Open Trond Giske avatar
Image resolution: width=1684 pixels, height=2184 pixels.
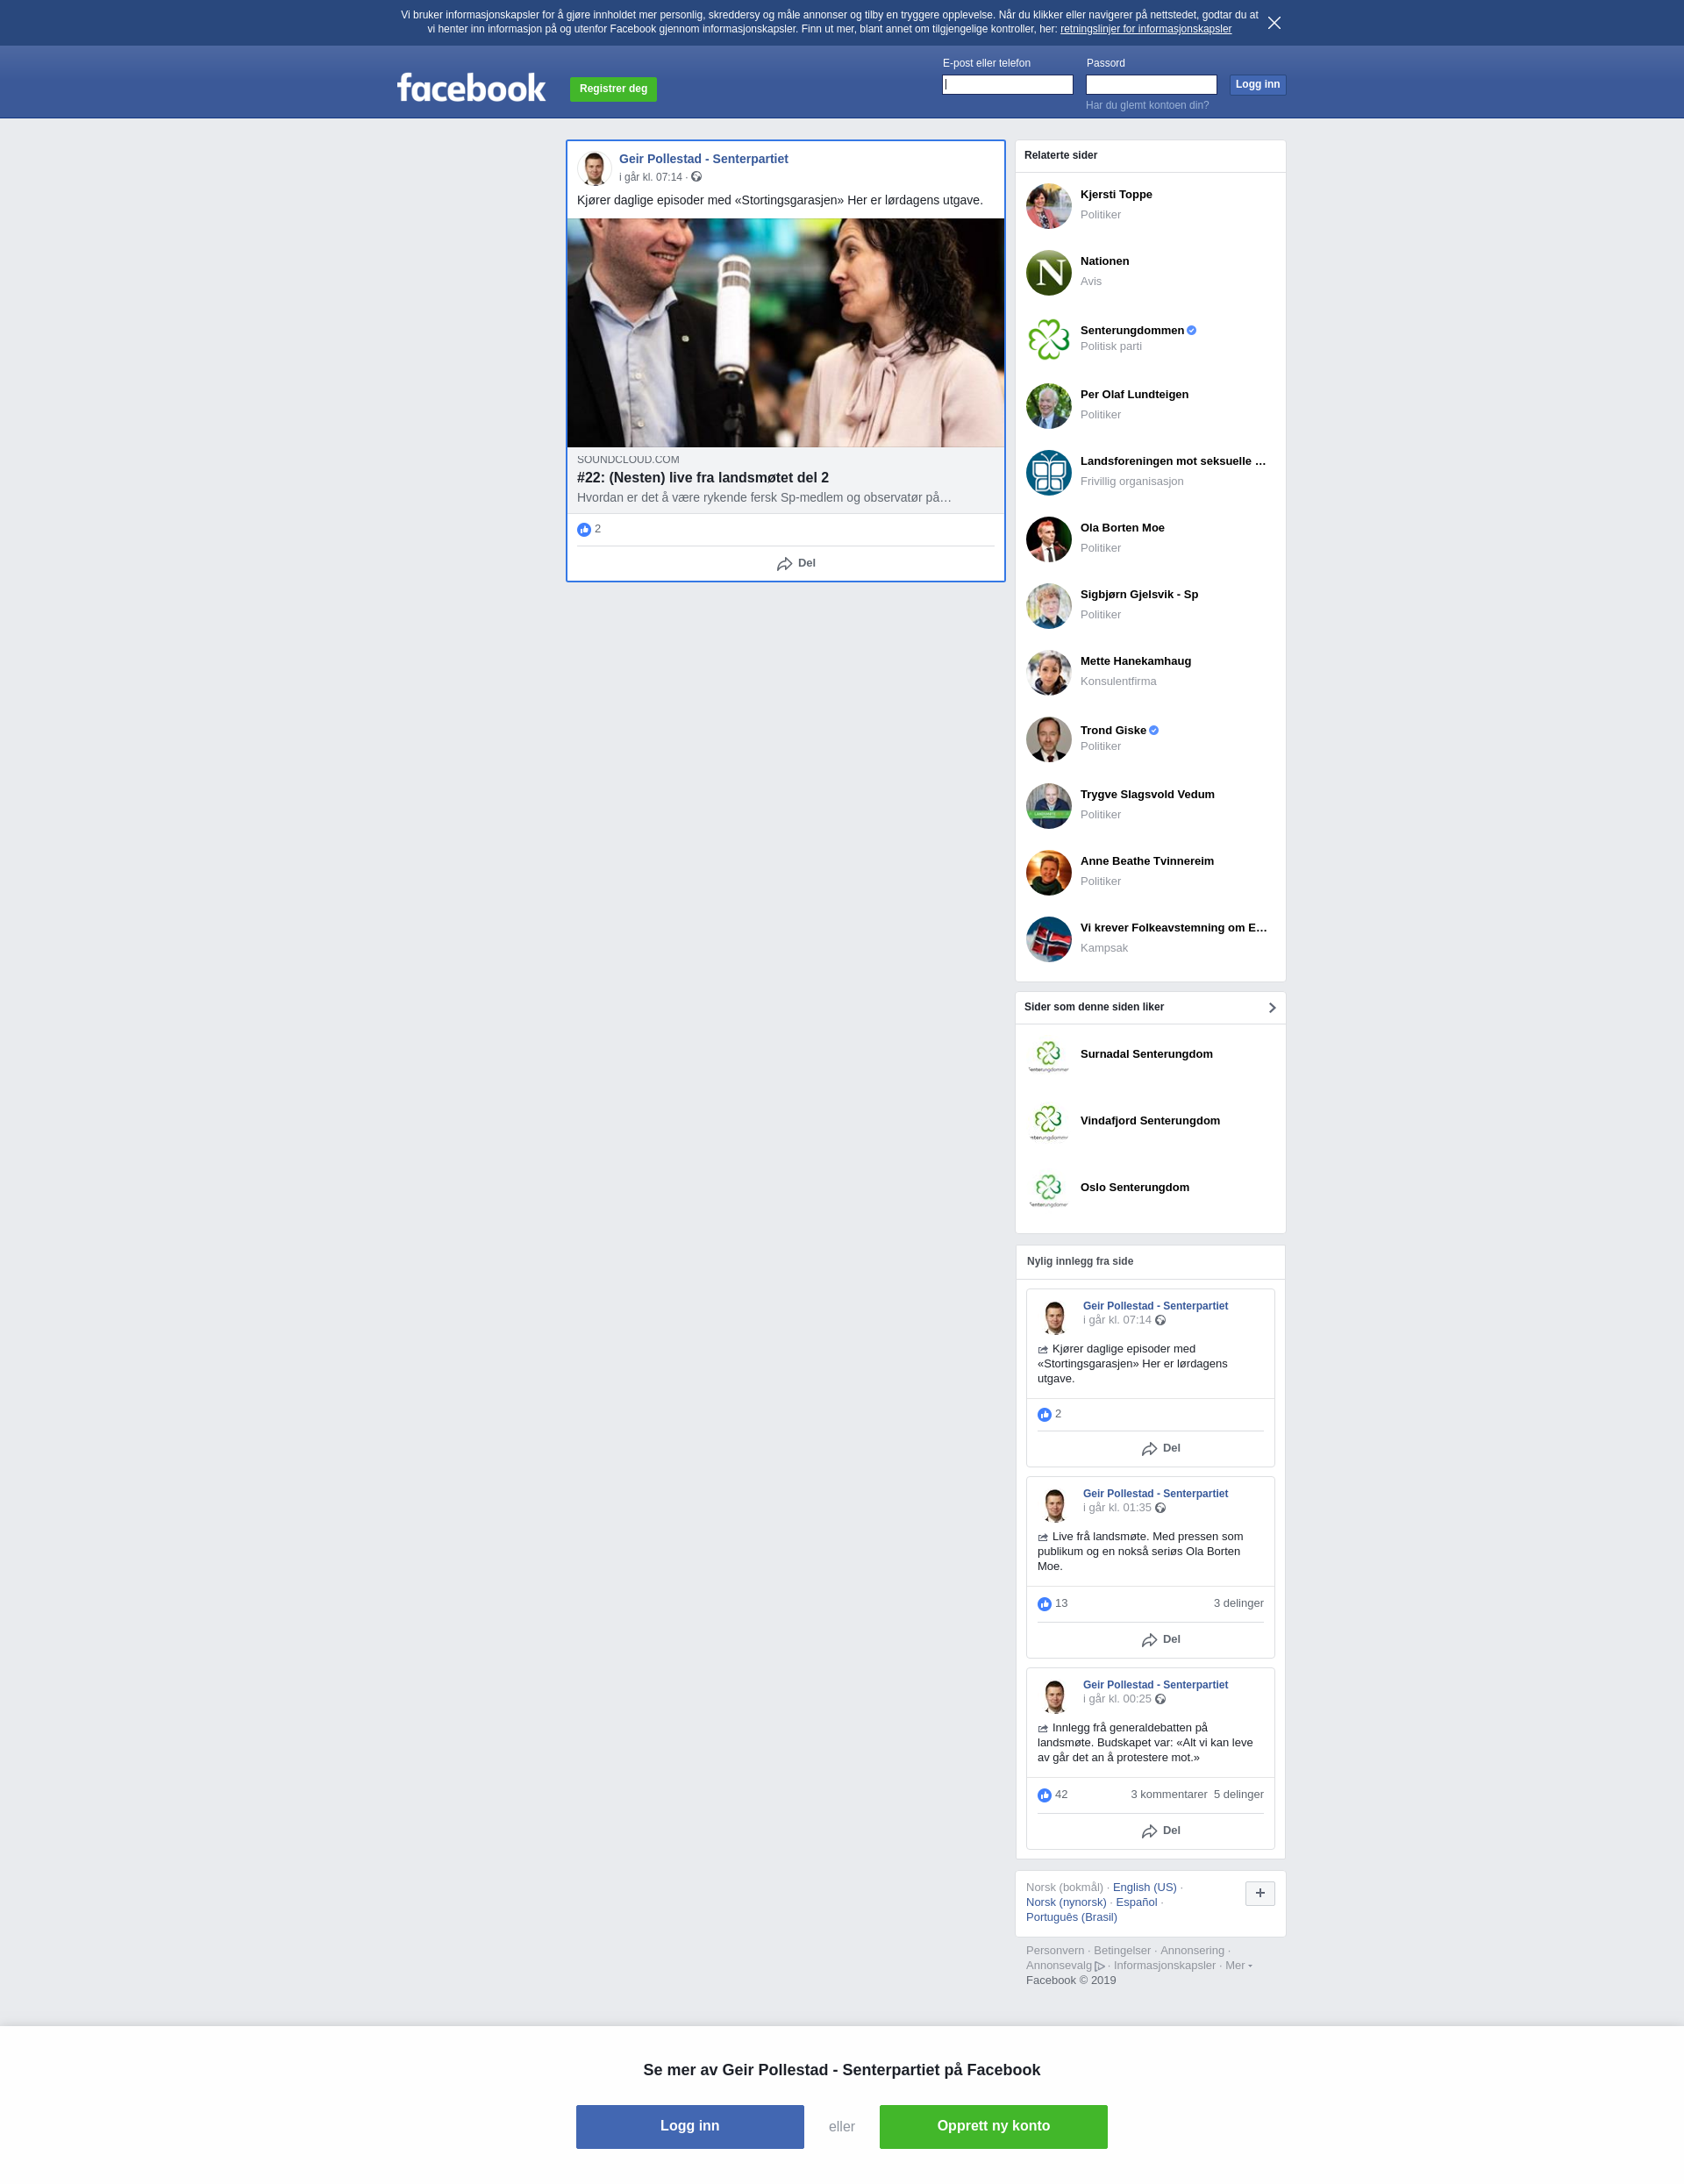pos(1048,739)
